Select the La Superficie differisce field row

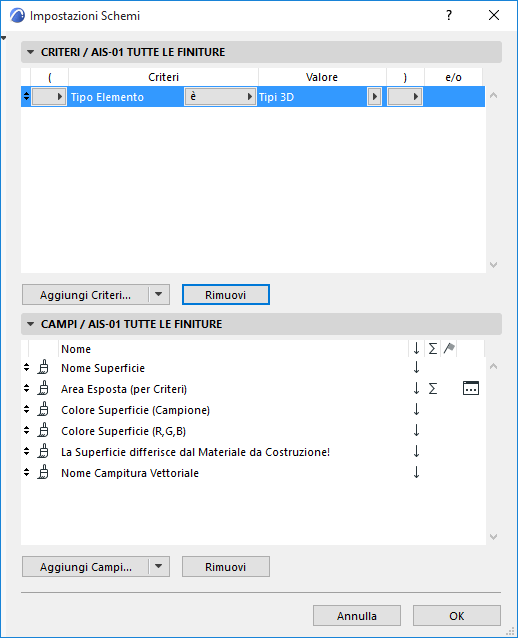coord(253,452)
